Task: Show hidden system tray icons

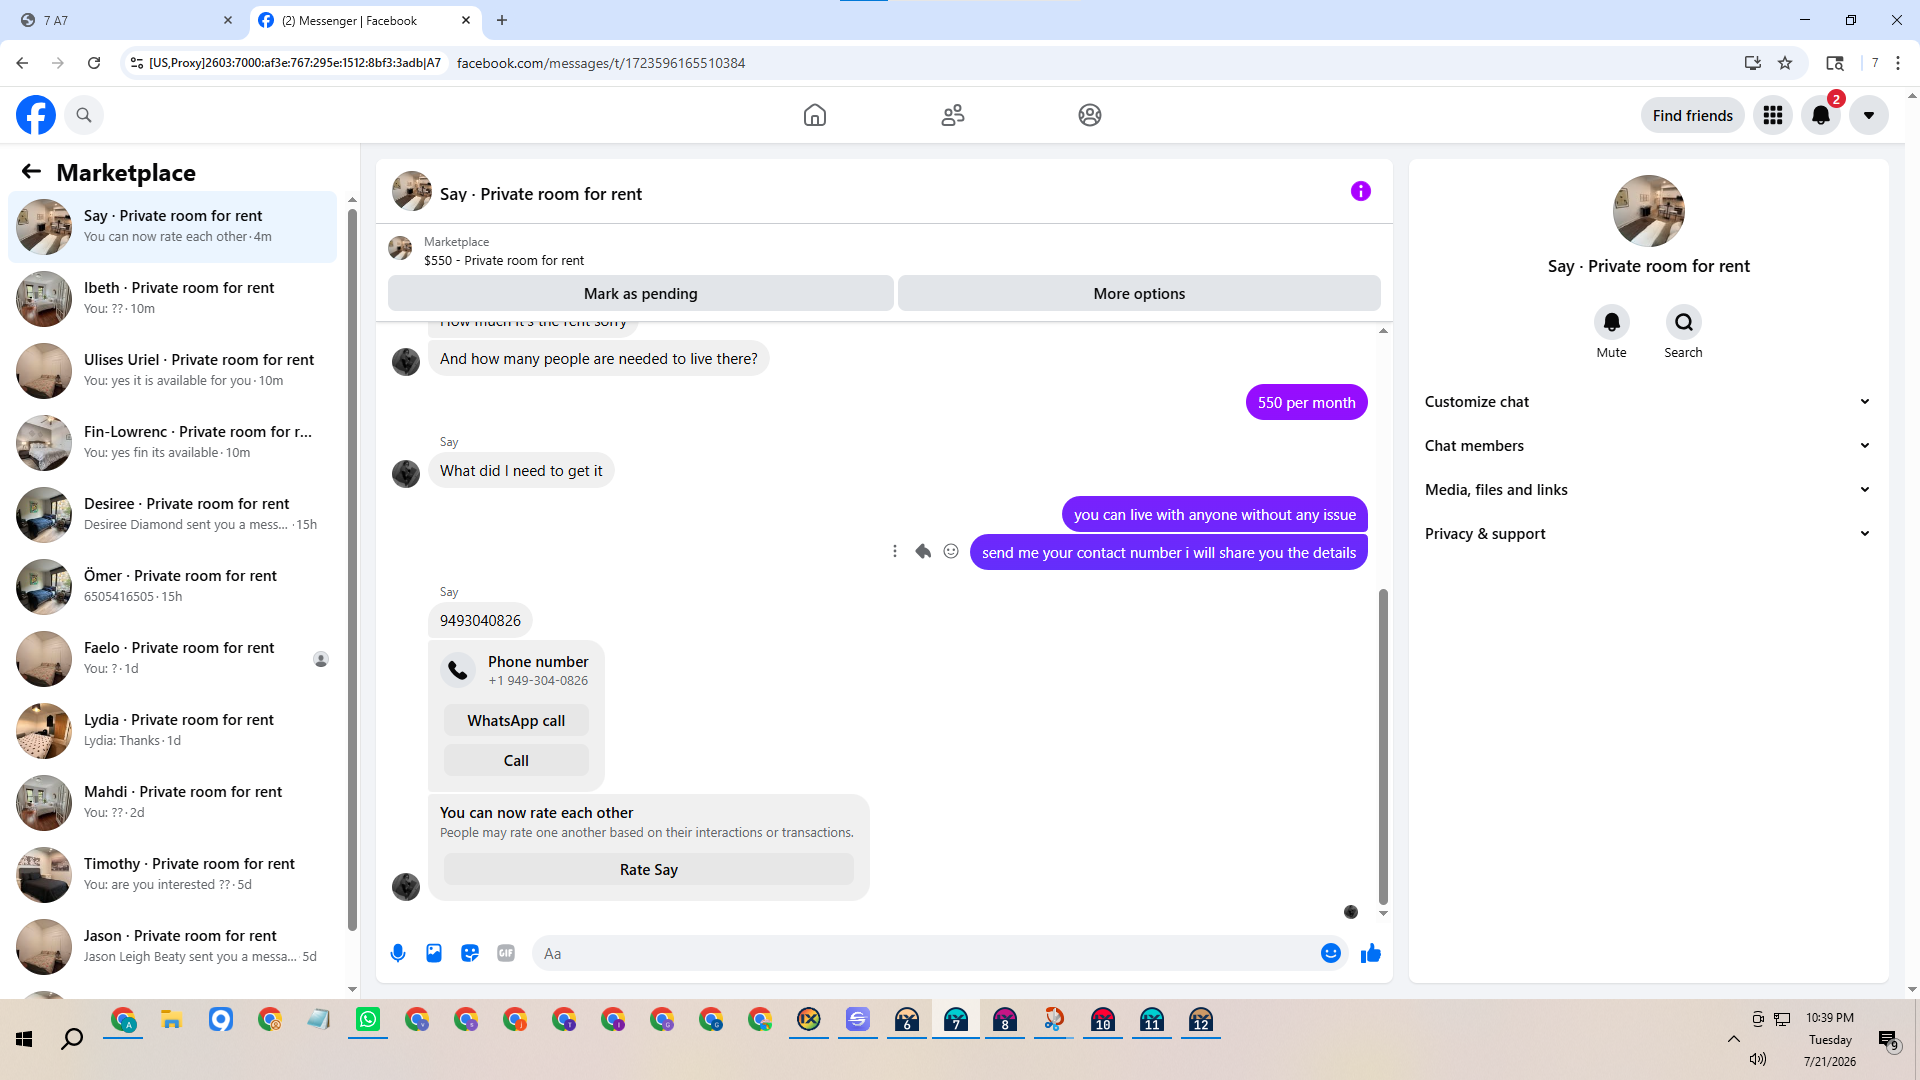Action: coord(1734,1039)
